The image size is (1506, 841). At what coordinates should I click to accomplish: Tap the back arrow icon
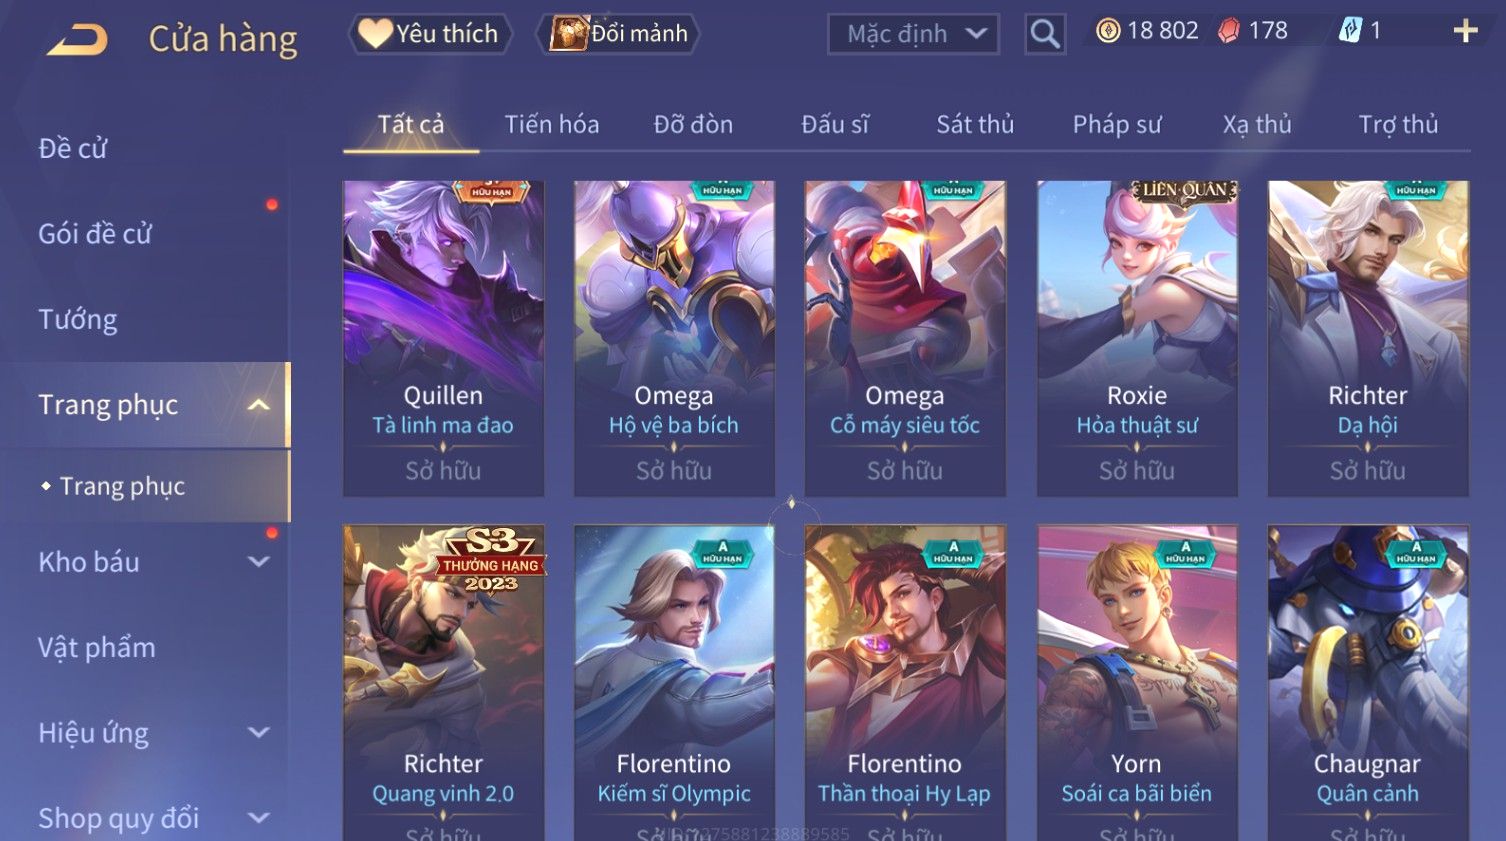[77, 41]
